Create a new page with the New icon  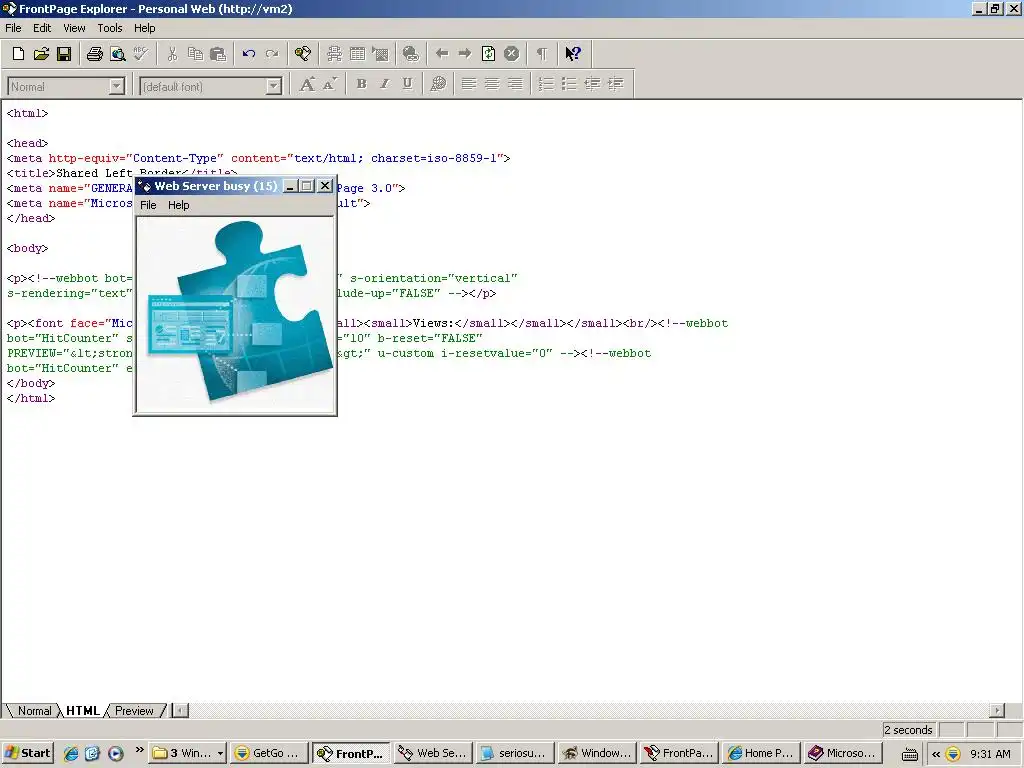coord(18,54)
